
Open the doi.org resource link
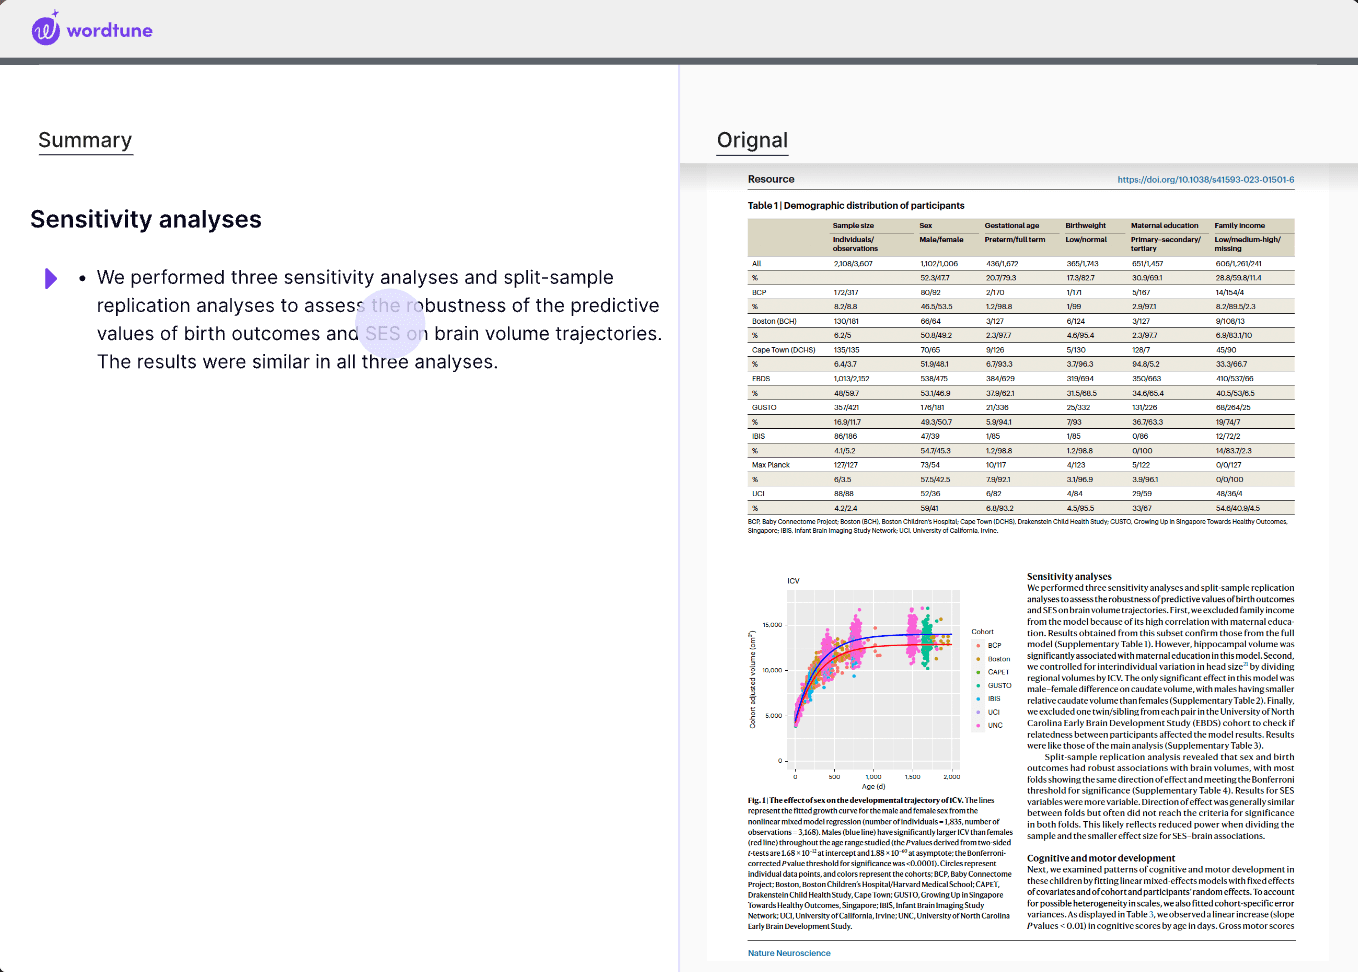[1205, 180]
